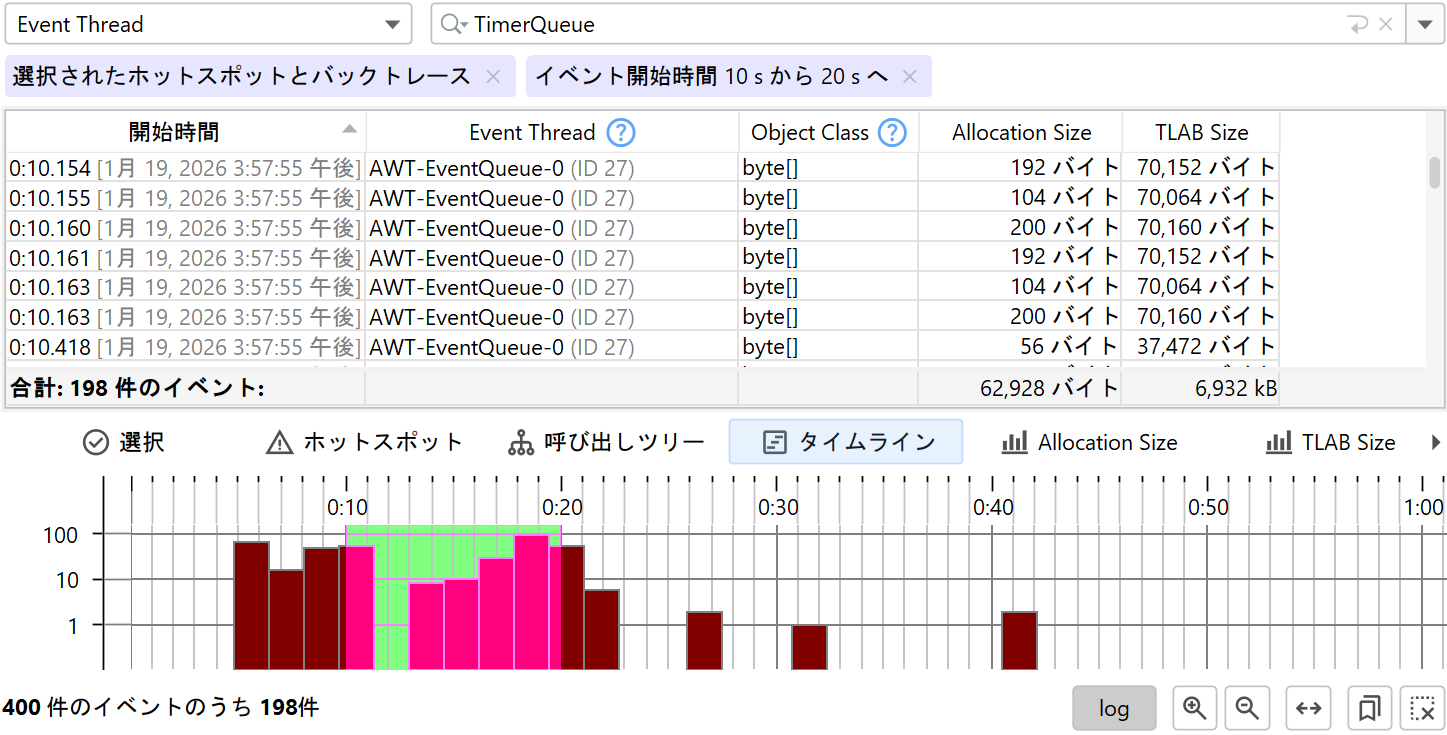
Task: Open help for the Event Thread column
Action: coord(621,132)
